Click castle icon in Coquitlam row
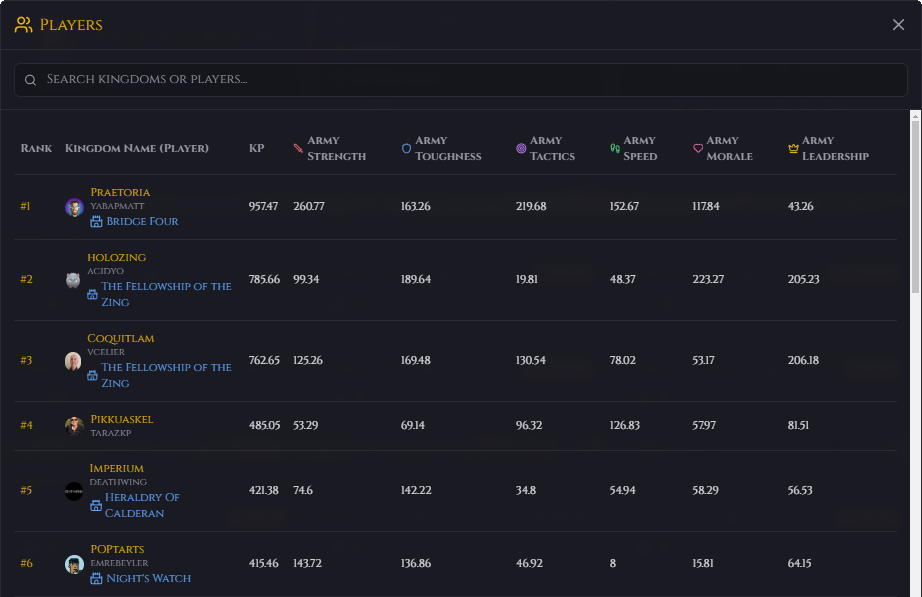Screen dimensions: 922x597 click(92, 375)
